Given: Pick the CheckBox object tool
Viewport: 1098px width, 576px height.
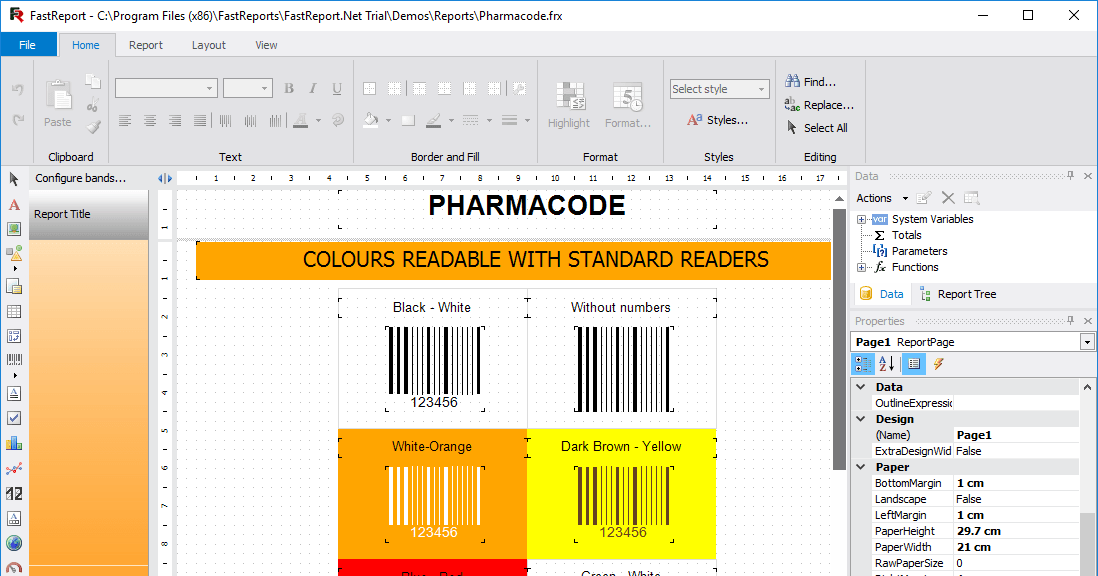Looking at the screenshot, I should [14, 418].
